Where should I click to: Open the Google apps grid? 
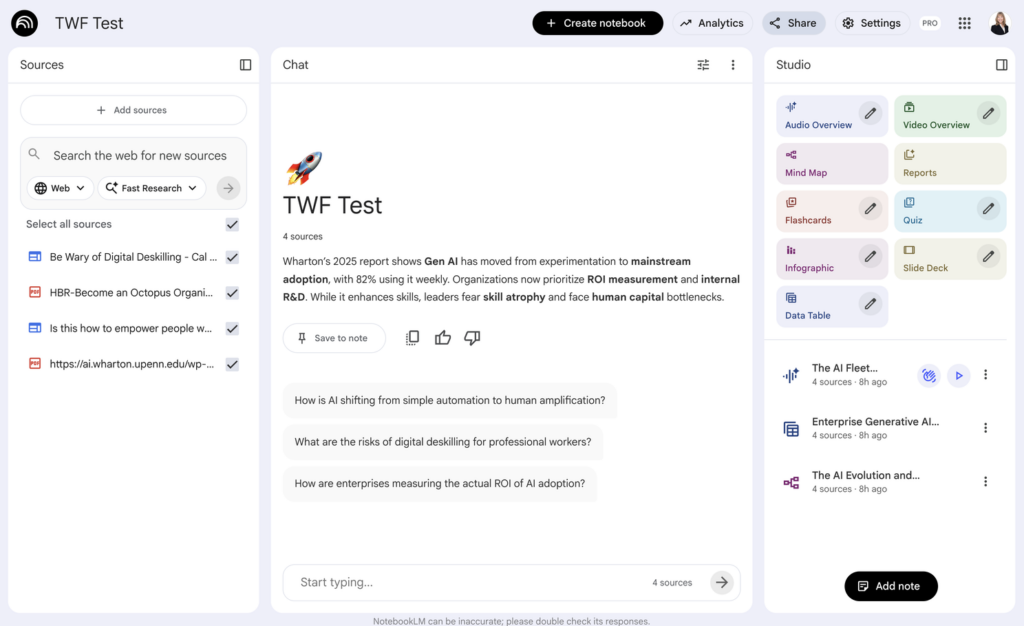pyautogui.click(x=963, y=22)
